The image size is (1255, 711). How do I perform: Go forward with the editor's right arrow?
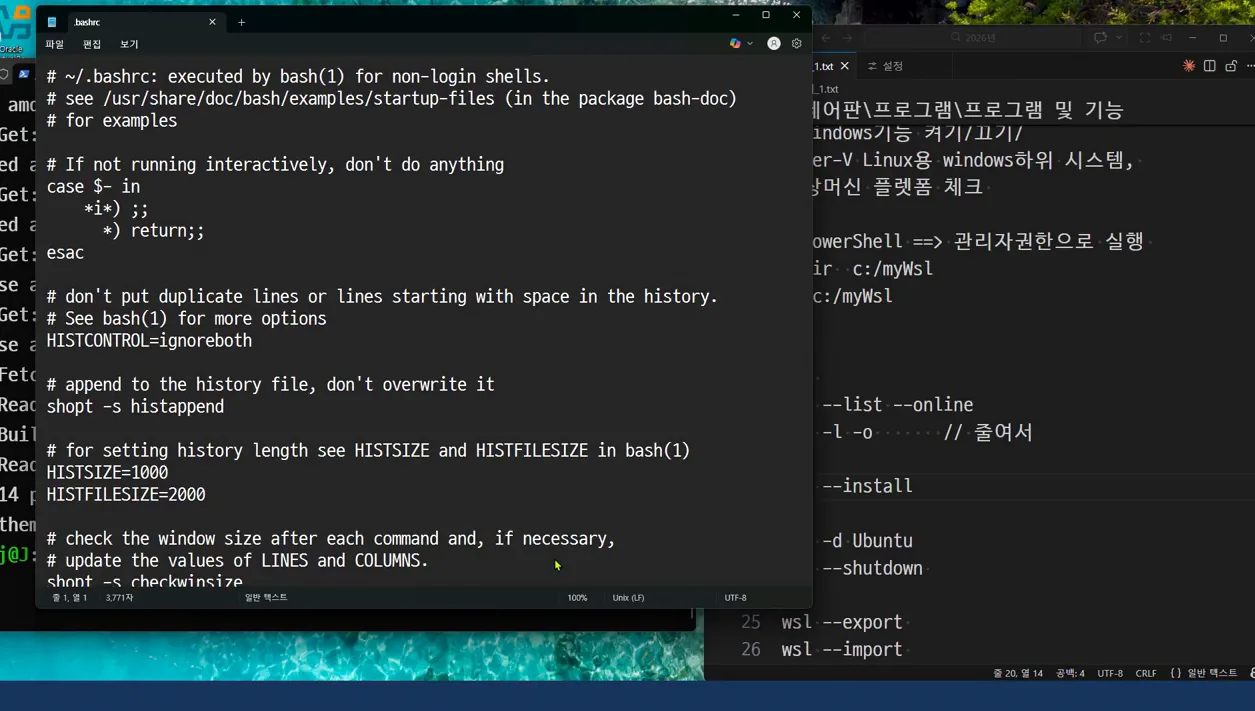click(x=847, y=38)
